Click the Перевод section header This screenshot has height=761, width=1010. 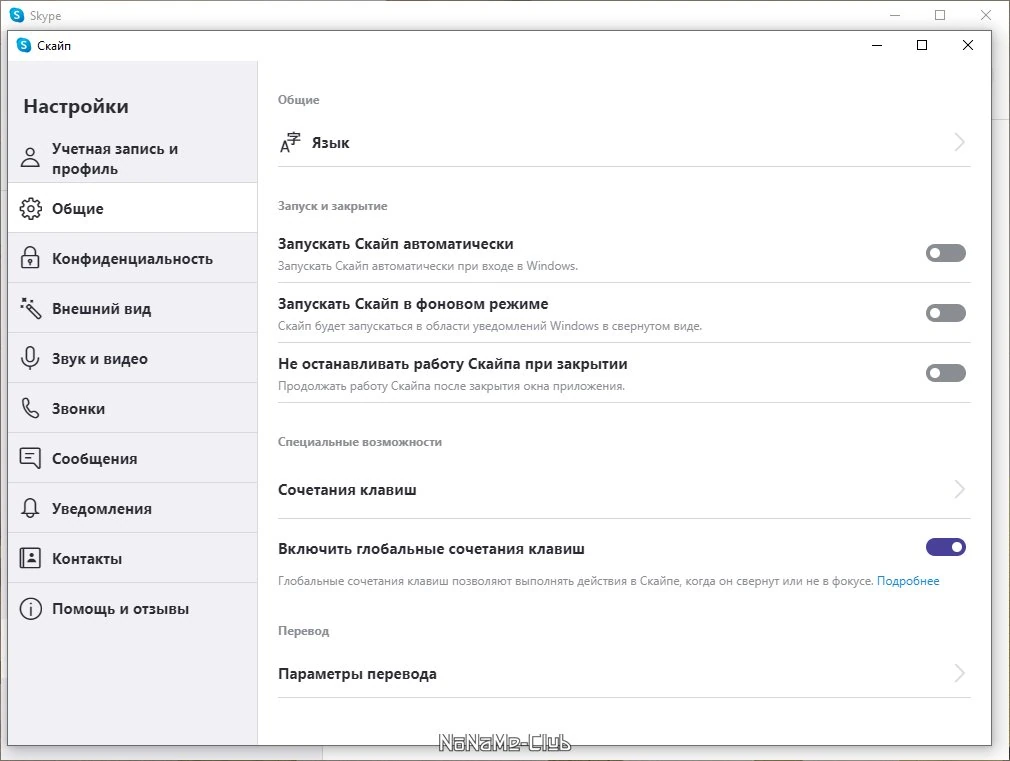pos(303,631)
